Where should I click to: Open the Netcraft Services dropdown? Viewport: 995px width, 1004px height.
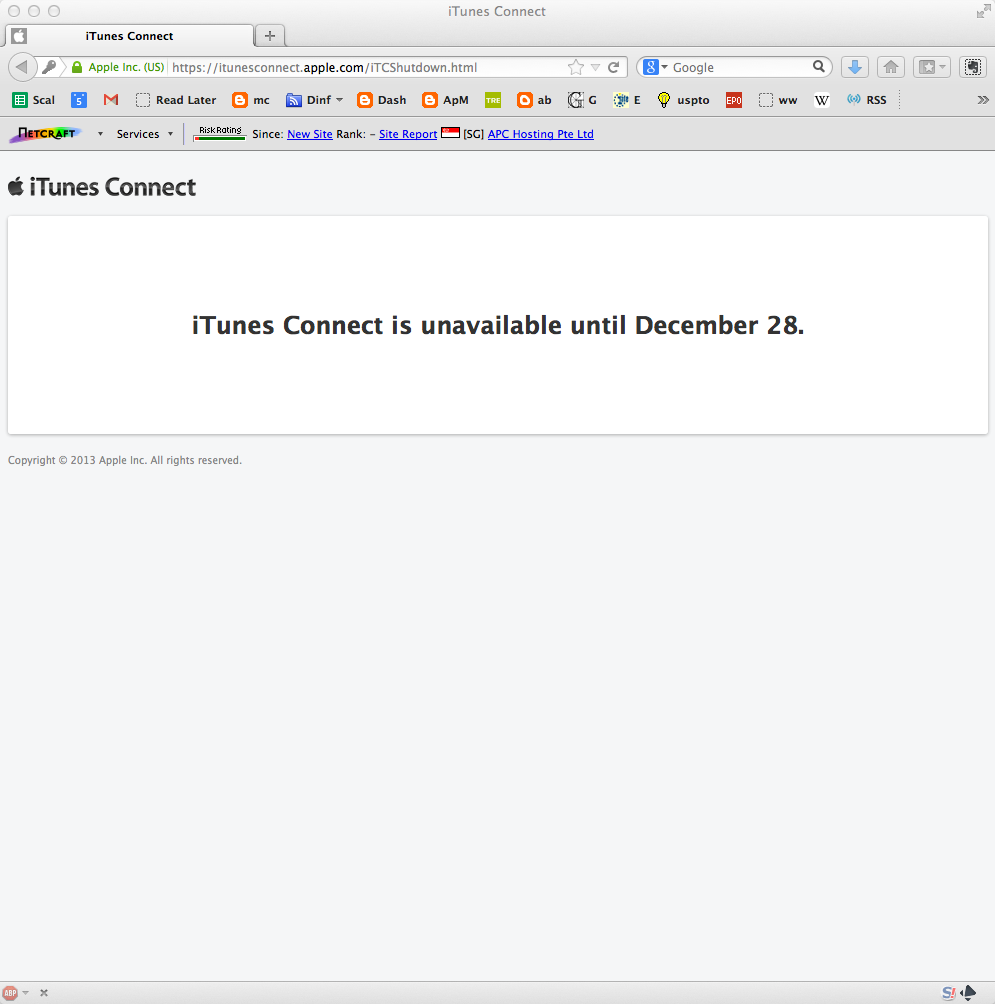pyautogui.click(x=145, y=134)
